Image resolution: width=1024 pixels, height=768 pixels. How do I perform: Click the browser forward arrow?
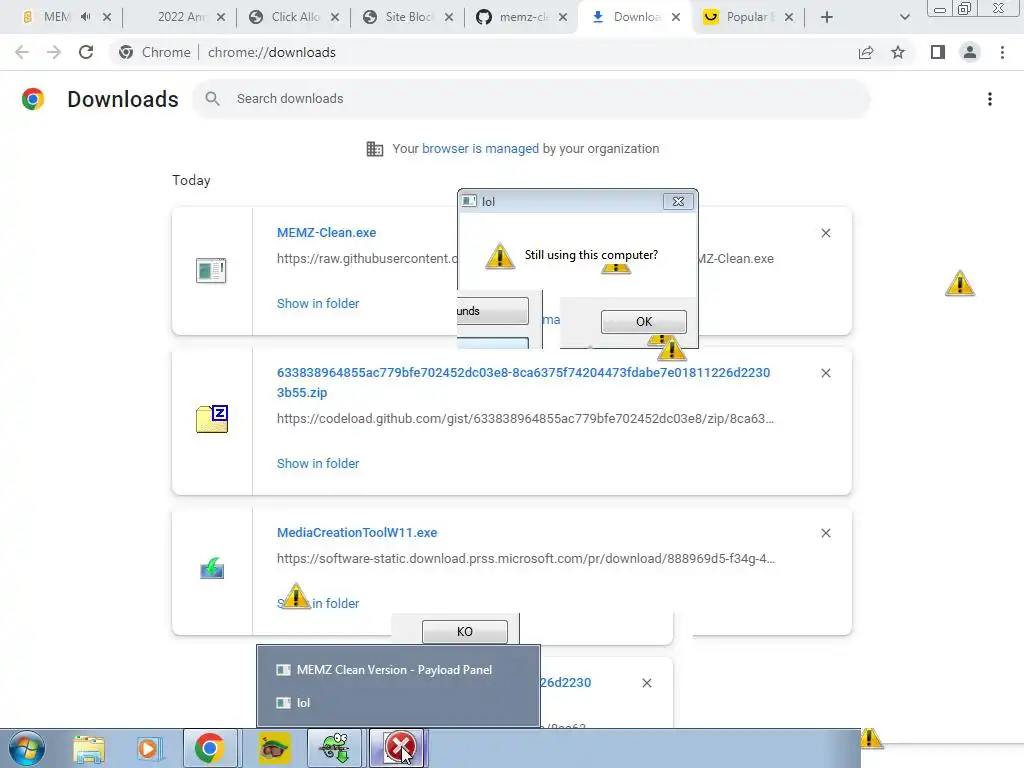click(54, 52)
